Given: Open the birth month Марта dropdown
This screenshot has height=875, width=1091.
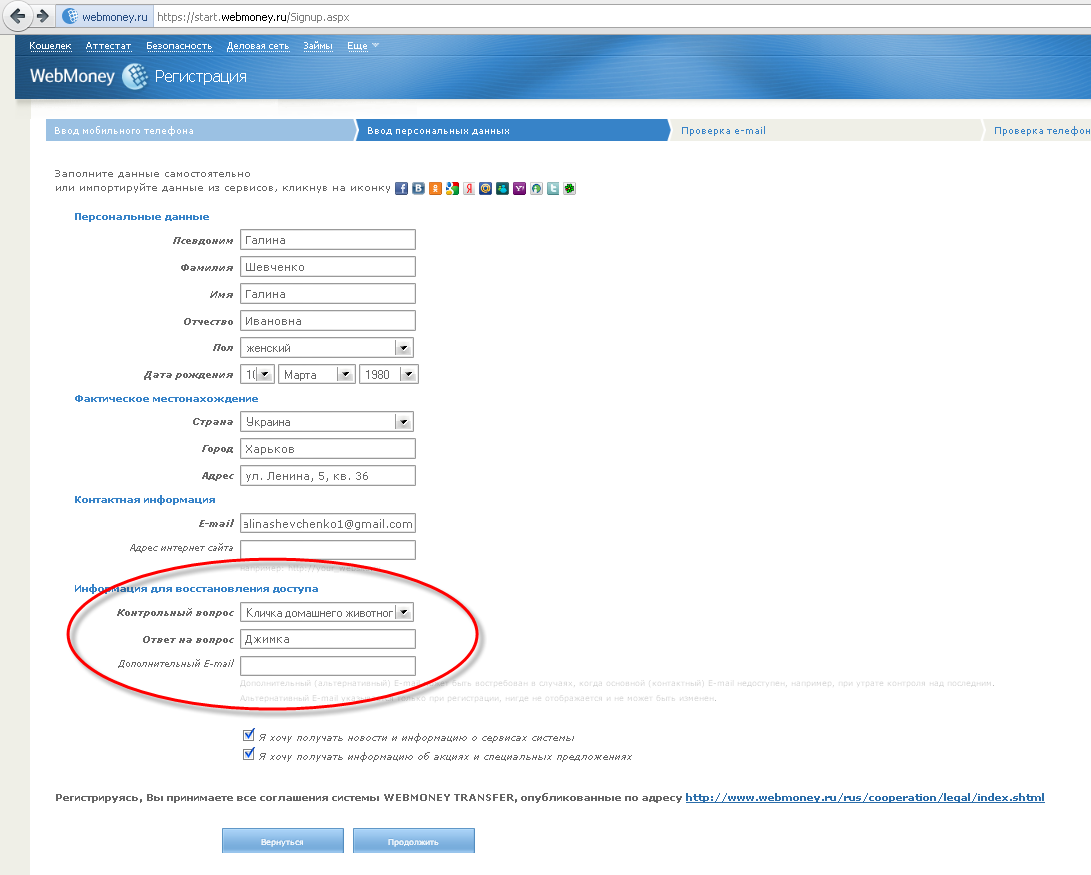Looking at the screenshot, I should coord(317,374).
